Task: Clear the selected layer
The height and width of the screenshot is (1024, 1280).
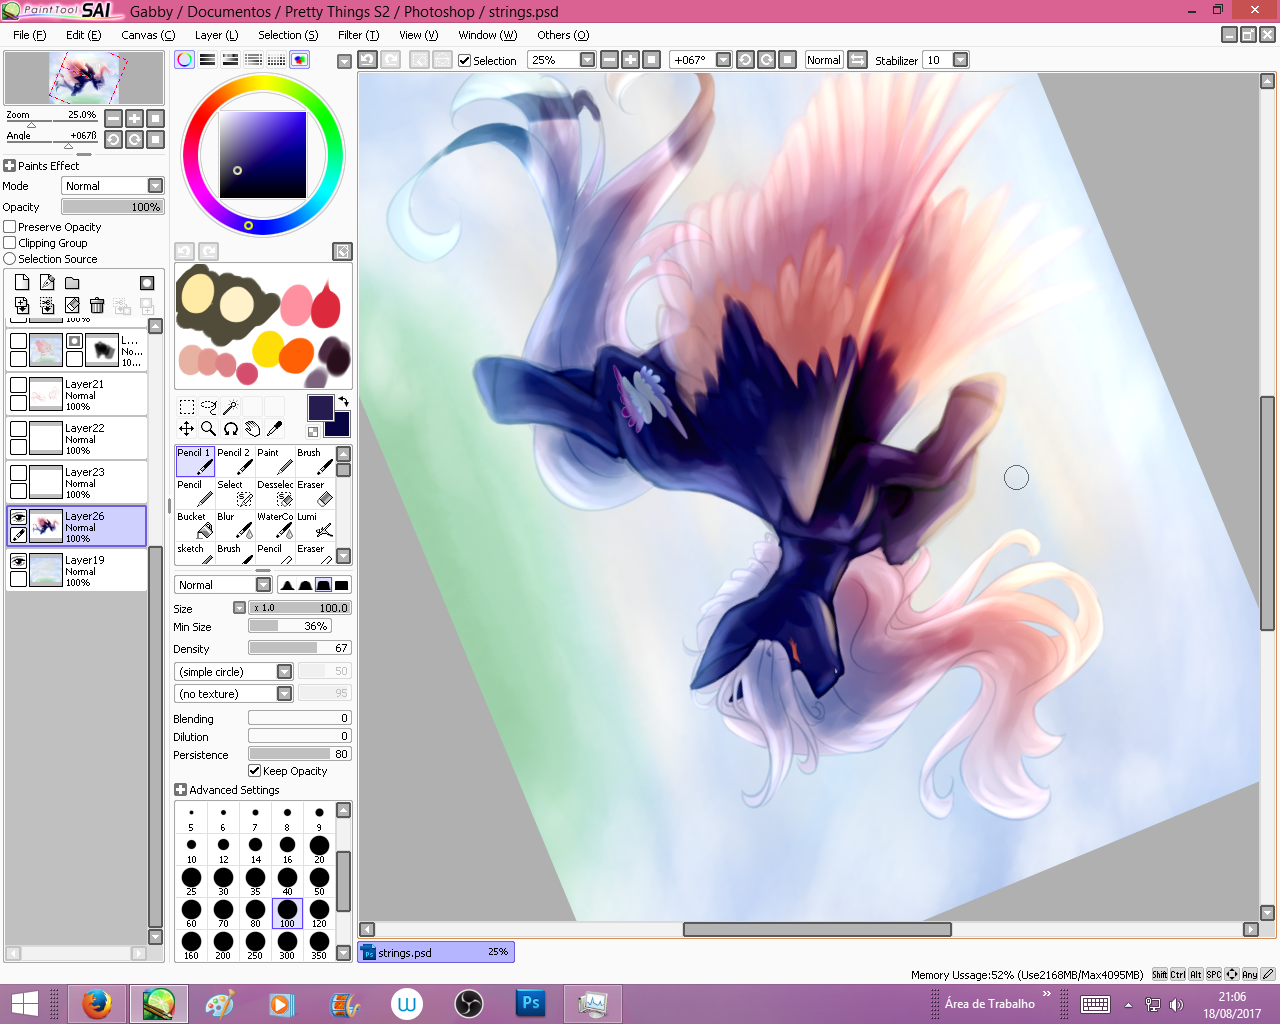Action: (x=72, y=305)
